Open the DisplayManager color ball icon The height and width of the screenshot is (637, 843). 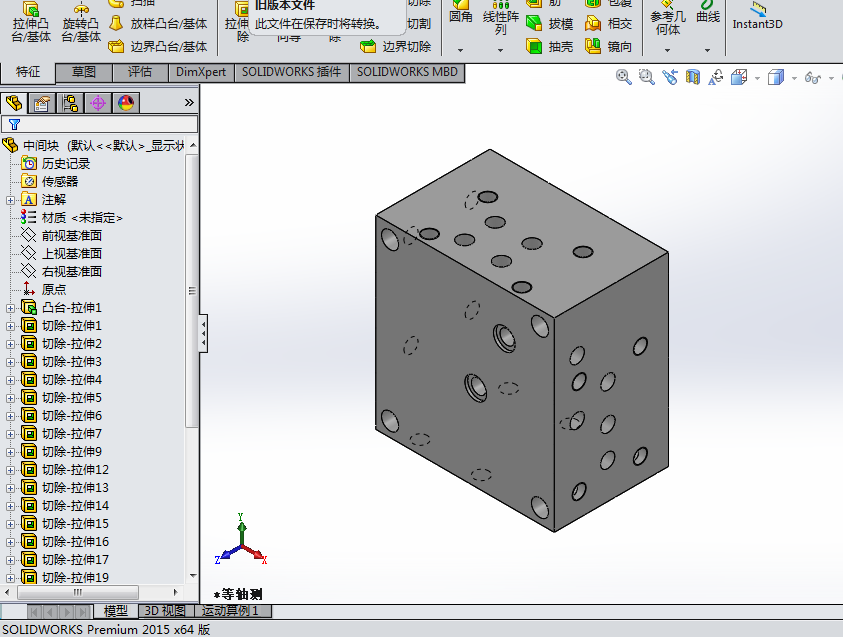click(x=126, y=102)
